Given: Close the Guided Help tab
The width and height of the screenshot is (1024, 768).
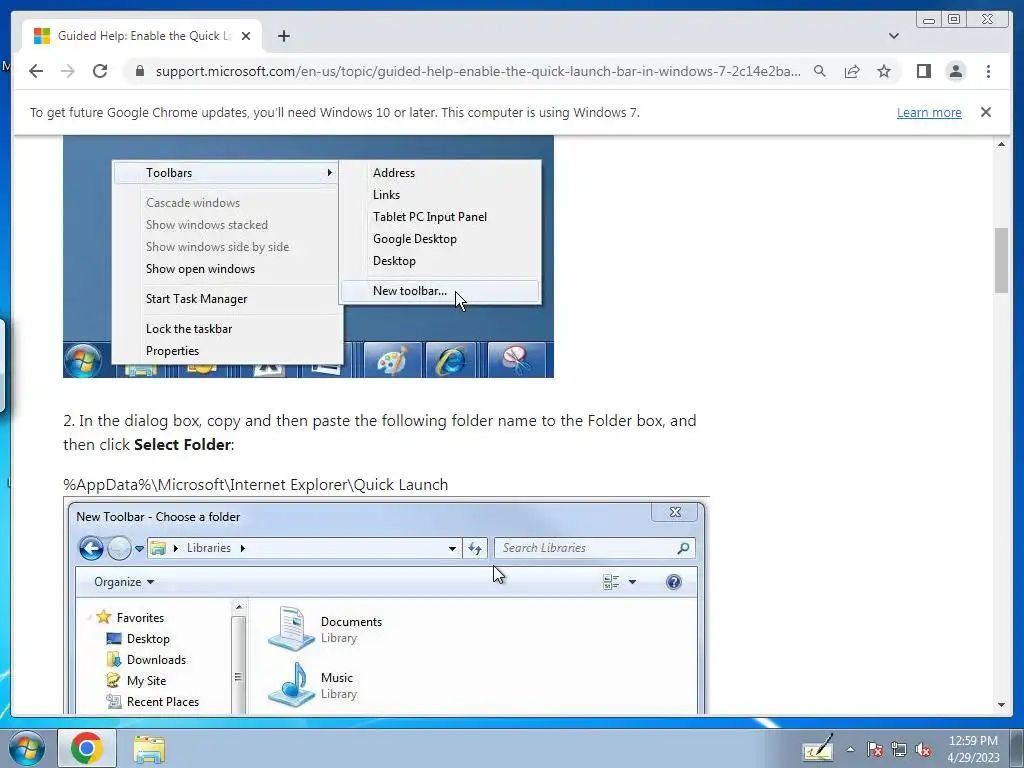Looking at the screenshot, I should coord(246,36).
